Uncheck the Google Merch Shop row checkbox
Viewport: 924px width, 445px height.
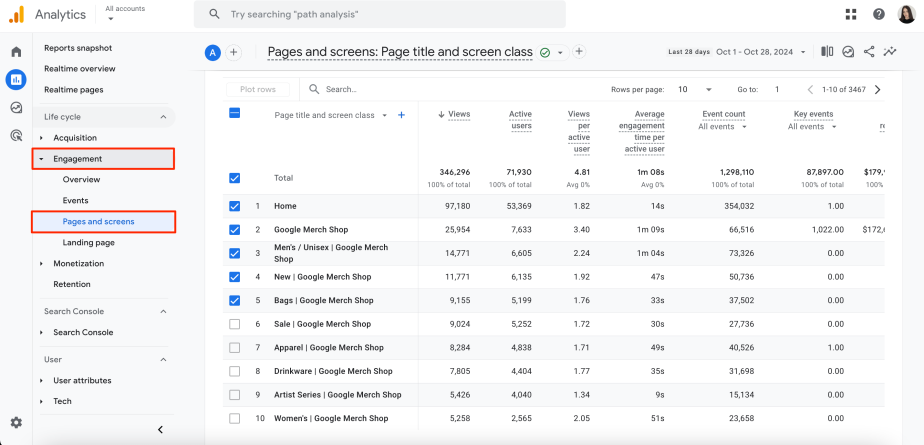pyautogui.click(x=235, y=230)
